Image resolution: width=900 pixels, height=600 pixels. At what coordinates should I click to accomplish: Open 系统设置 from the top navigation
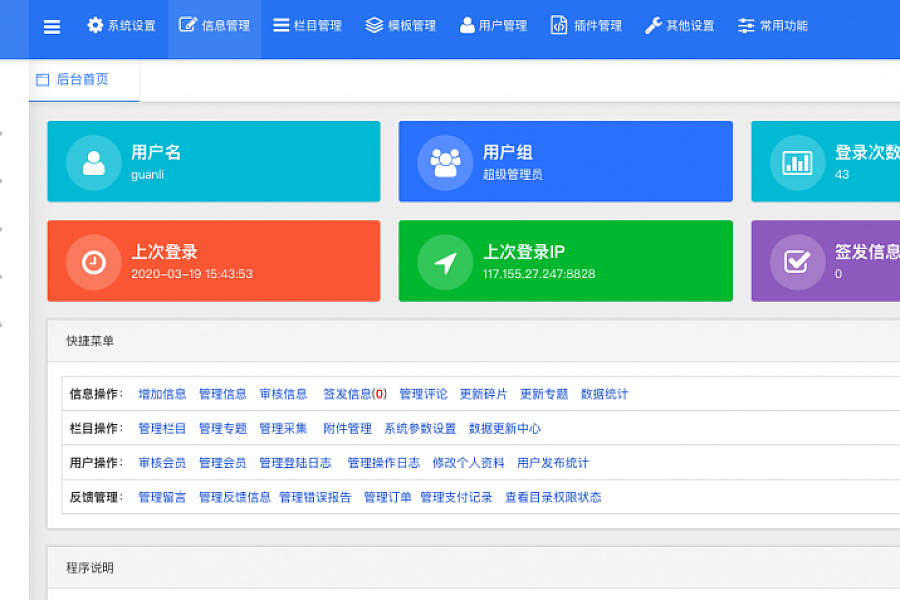(122, 26)
